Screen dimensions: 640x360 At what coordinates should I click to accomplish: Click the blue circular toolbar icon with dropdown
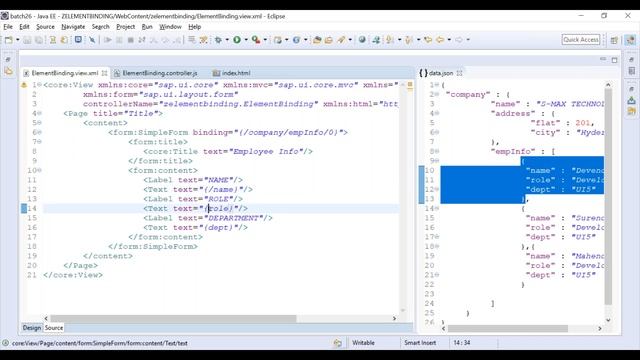point(296,40)
